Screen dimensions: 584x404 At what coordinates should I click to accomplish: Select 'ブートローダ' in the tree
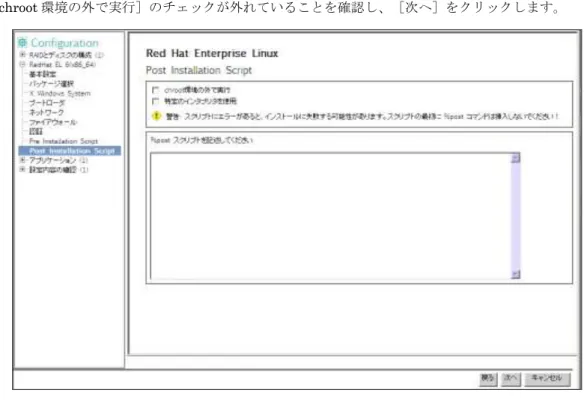point(47,103)
